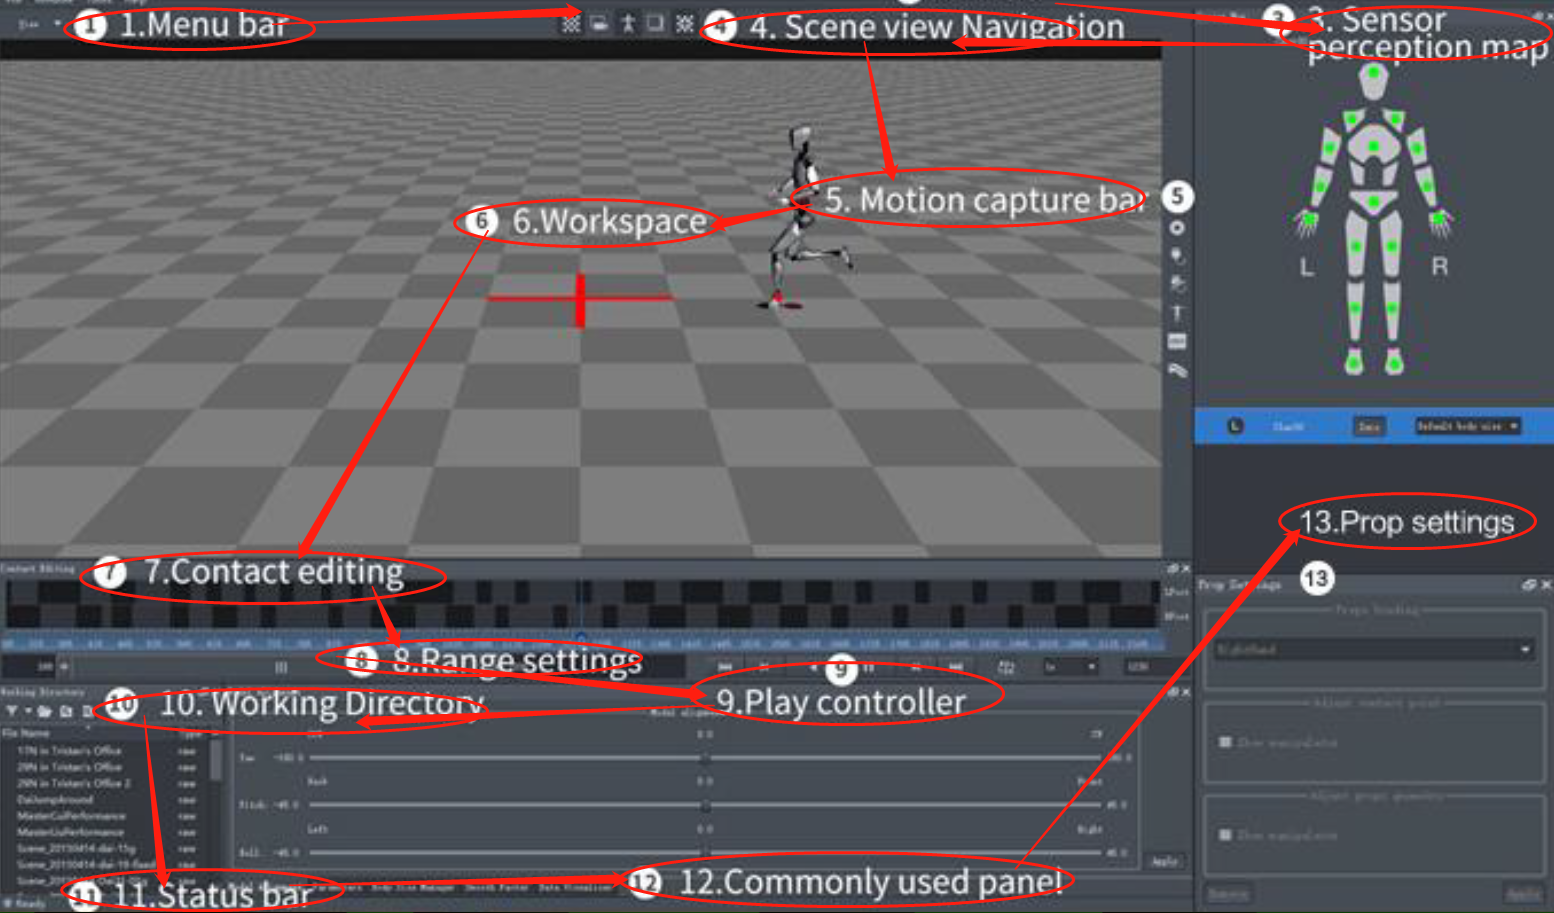Tick the upper Show manipulator checkbox
Viewport: 1554px width, 913px height.
[1225, 743]
